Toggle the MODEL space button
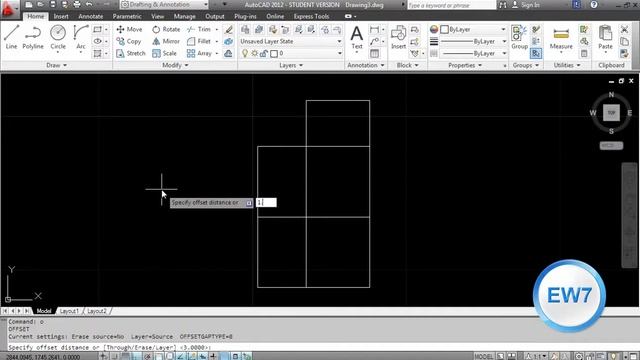640x360 pixels. [484, 356]
